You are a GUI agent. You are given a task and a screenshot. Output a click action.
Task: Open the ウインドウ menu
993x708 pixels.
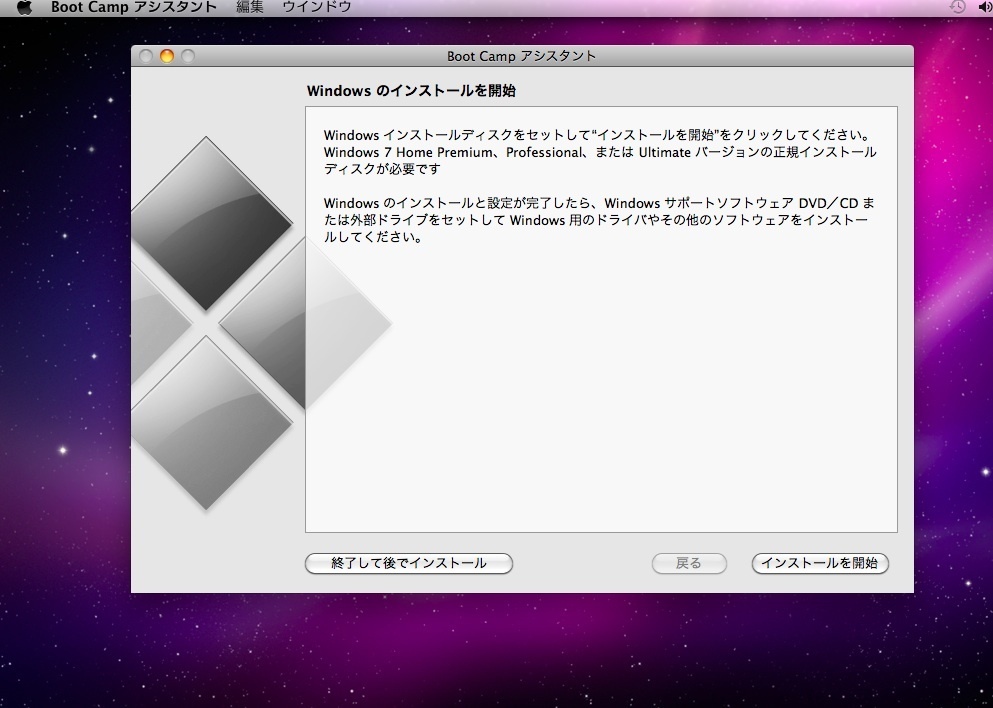317,7
